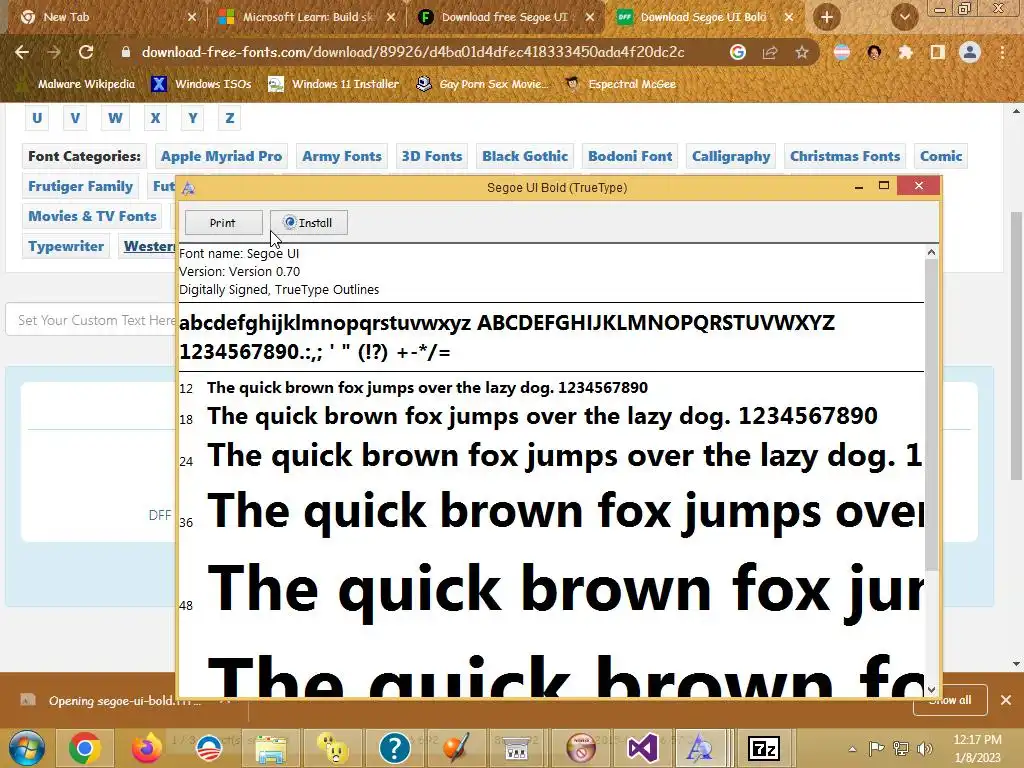
Task: Filter fonts by letter Z
Action: (230, 118)
